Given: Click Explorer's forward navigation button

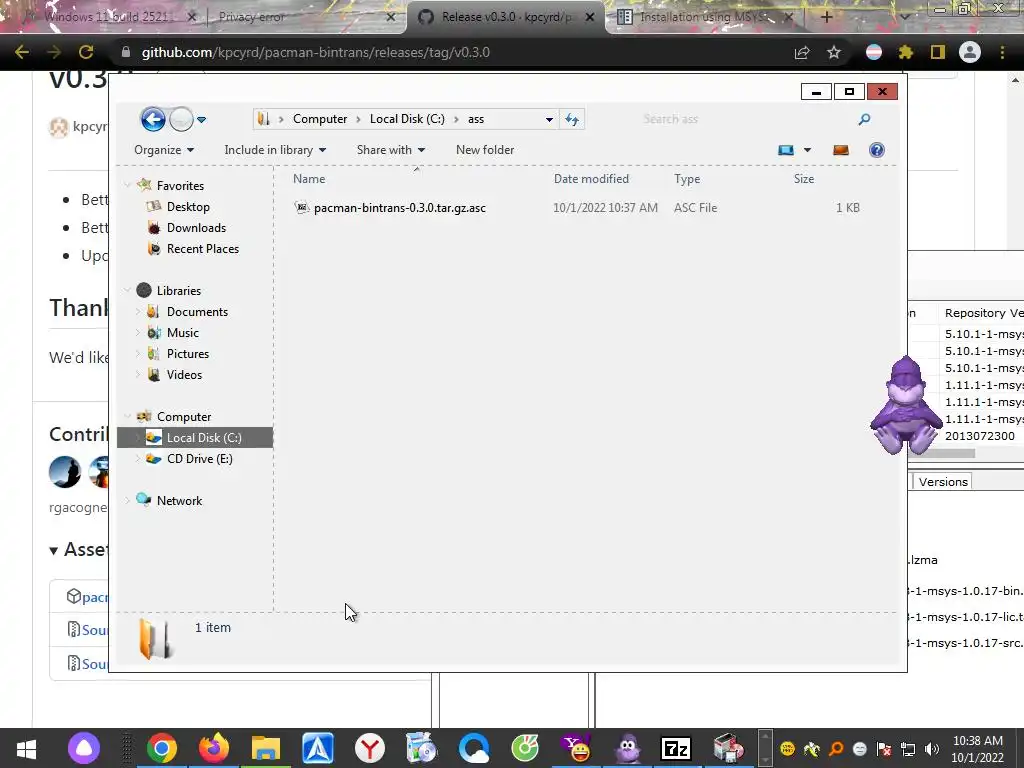Looking at the screenshot, I should [x=181, y=120].
